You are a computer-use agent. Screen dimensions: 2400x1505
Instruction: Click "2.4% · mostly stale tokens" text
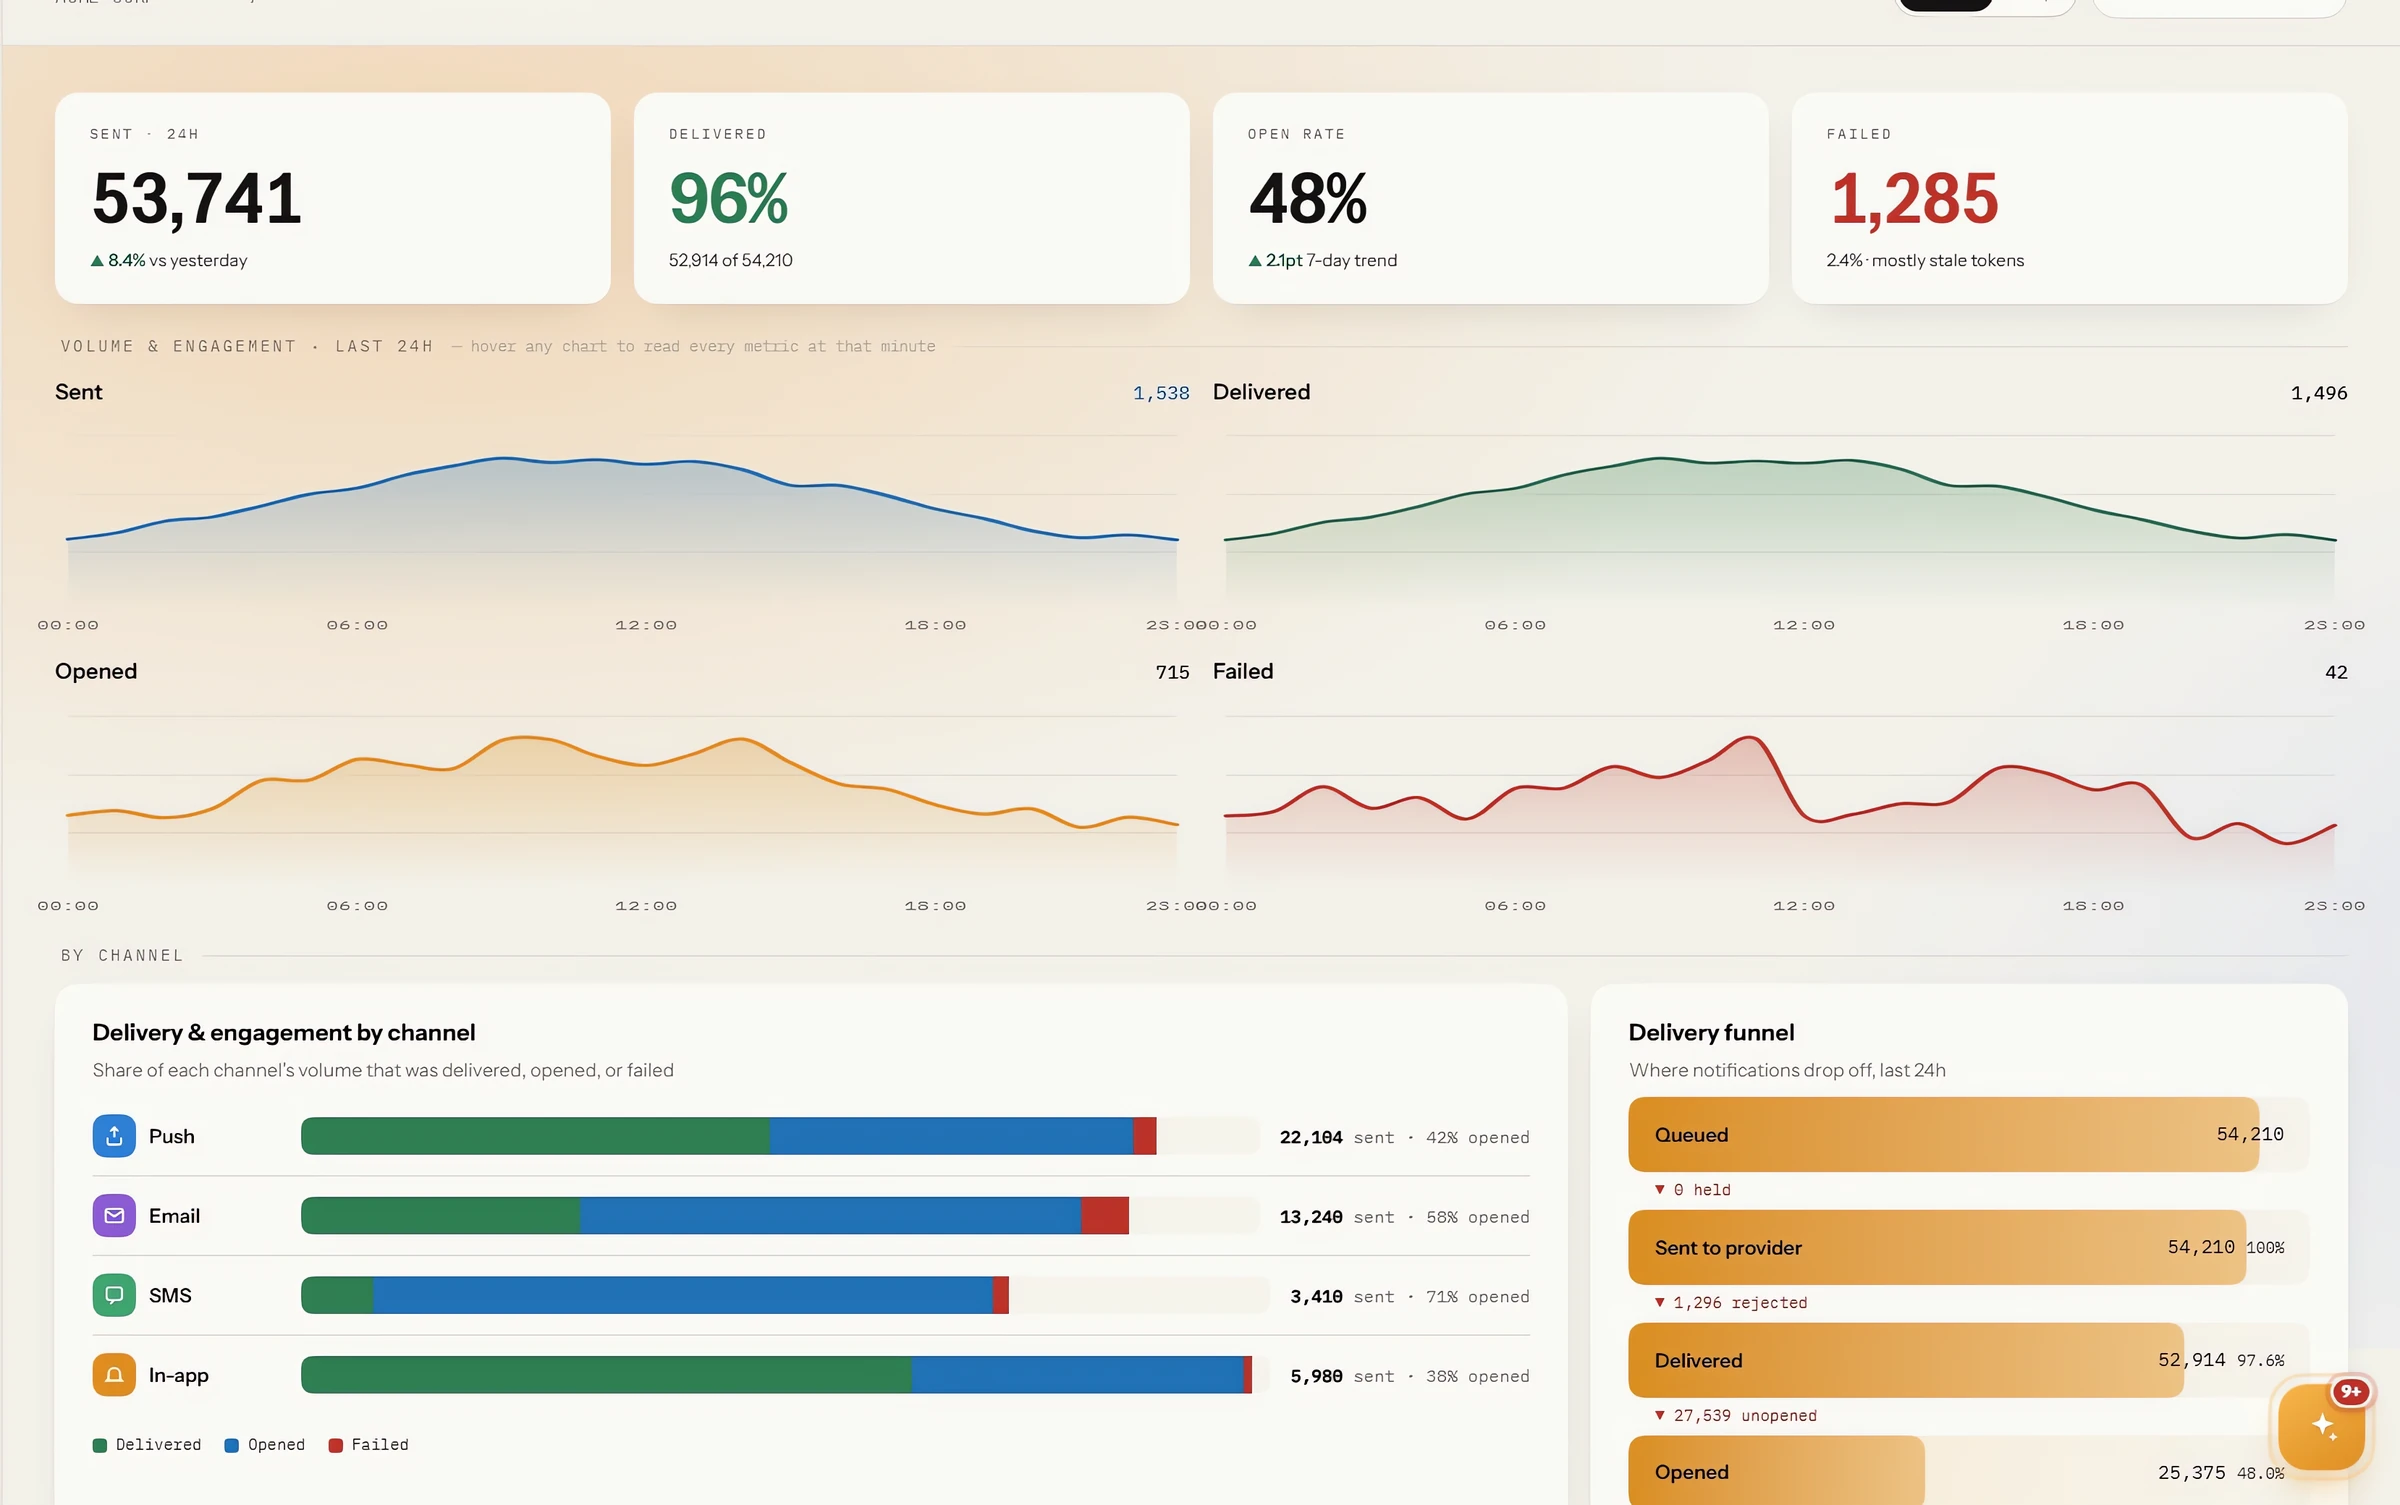click(1925, 260)
